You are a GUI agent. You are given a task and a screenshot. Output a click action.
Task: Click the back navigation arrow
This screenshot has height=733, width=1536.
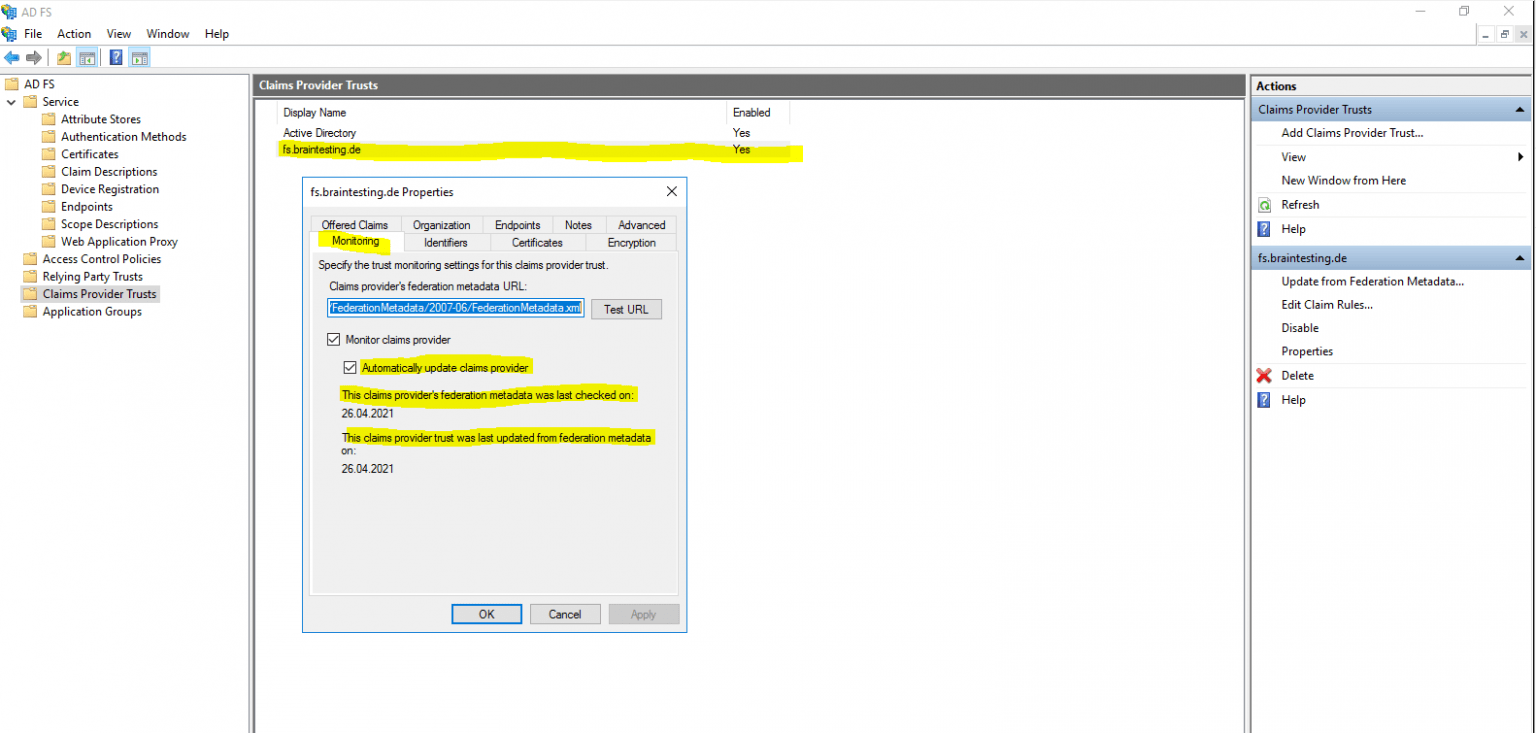pyautogui.click(x=11, y=57)
